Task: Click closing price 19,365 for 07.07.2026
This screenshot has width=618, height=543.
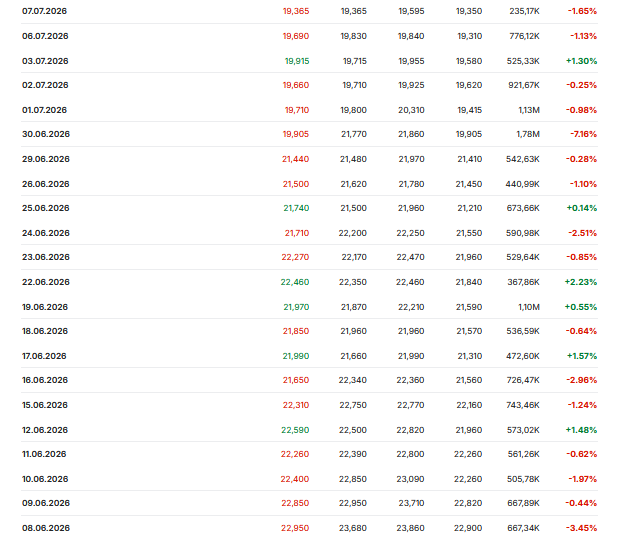Action: 296,11
